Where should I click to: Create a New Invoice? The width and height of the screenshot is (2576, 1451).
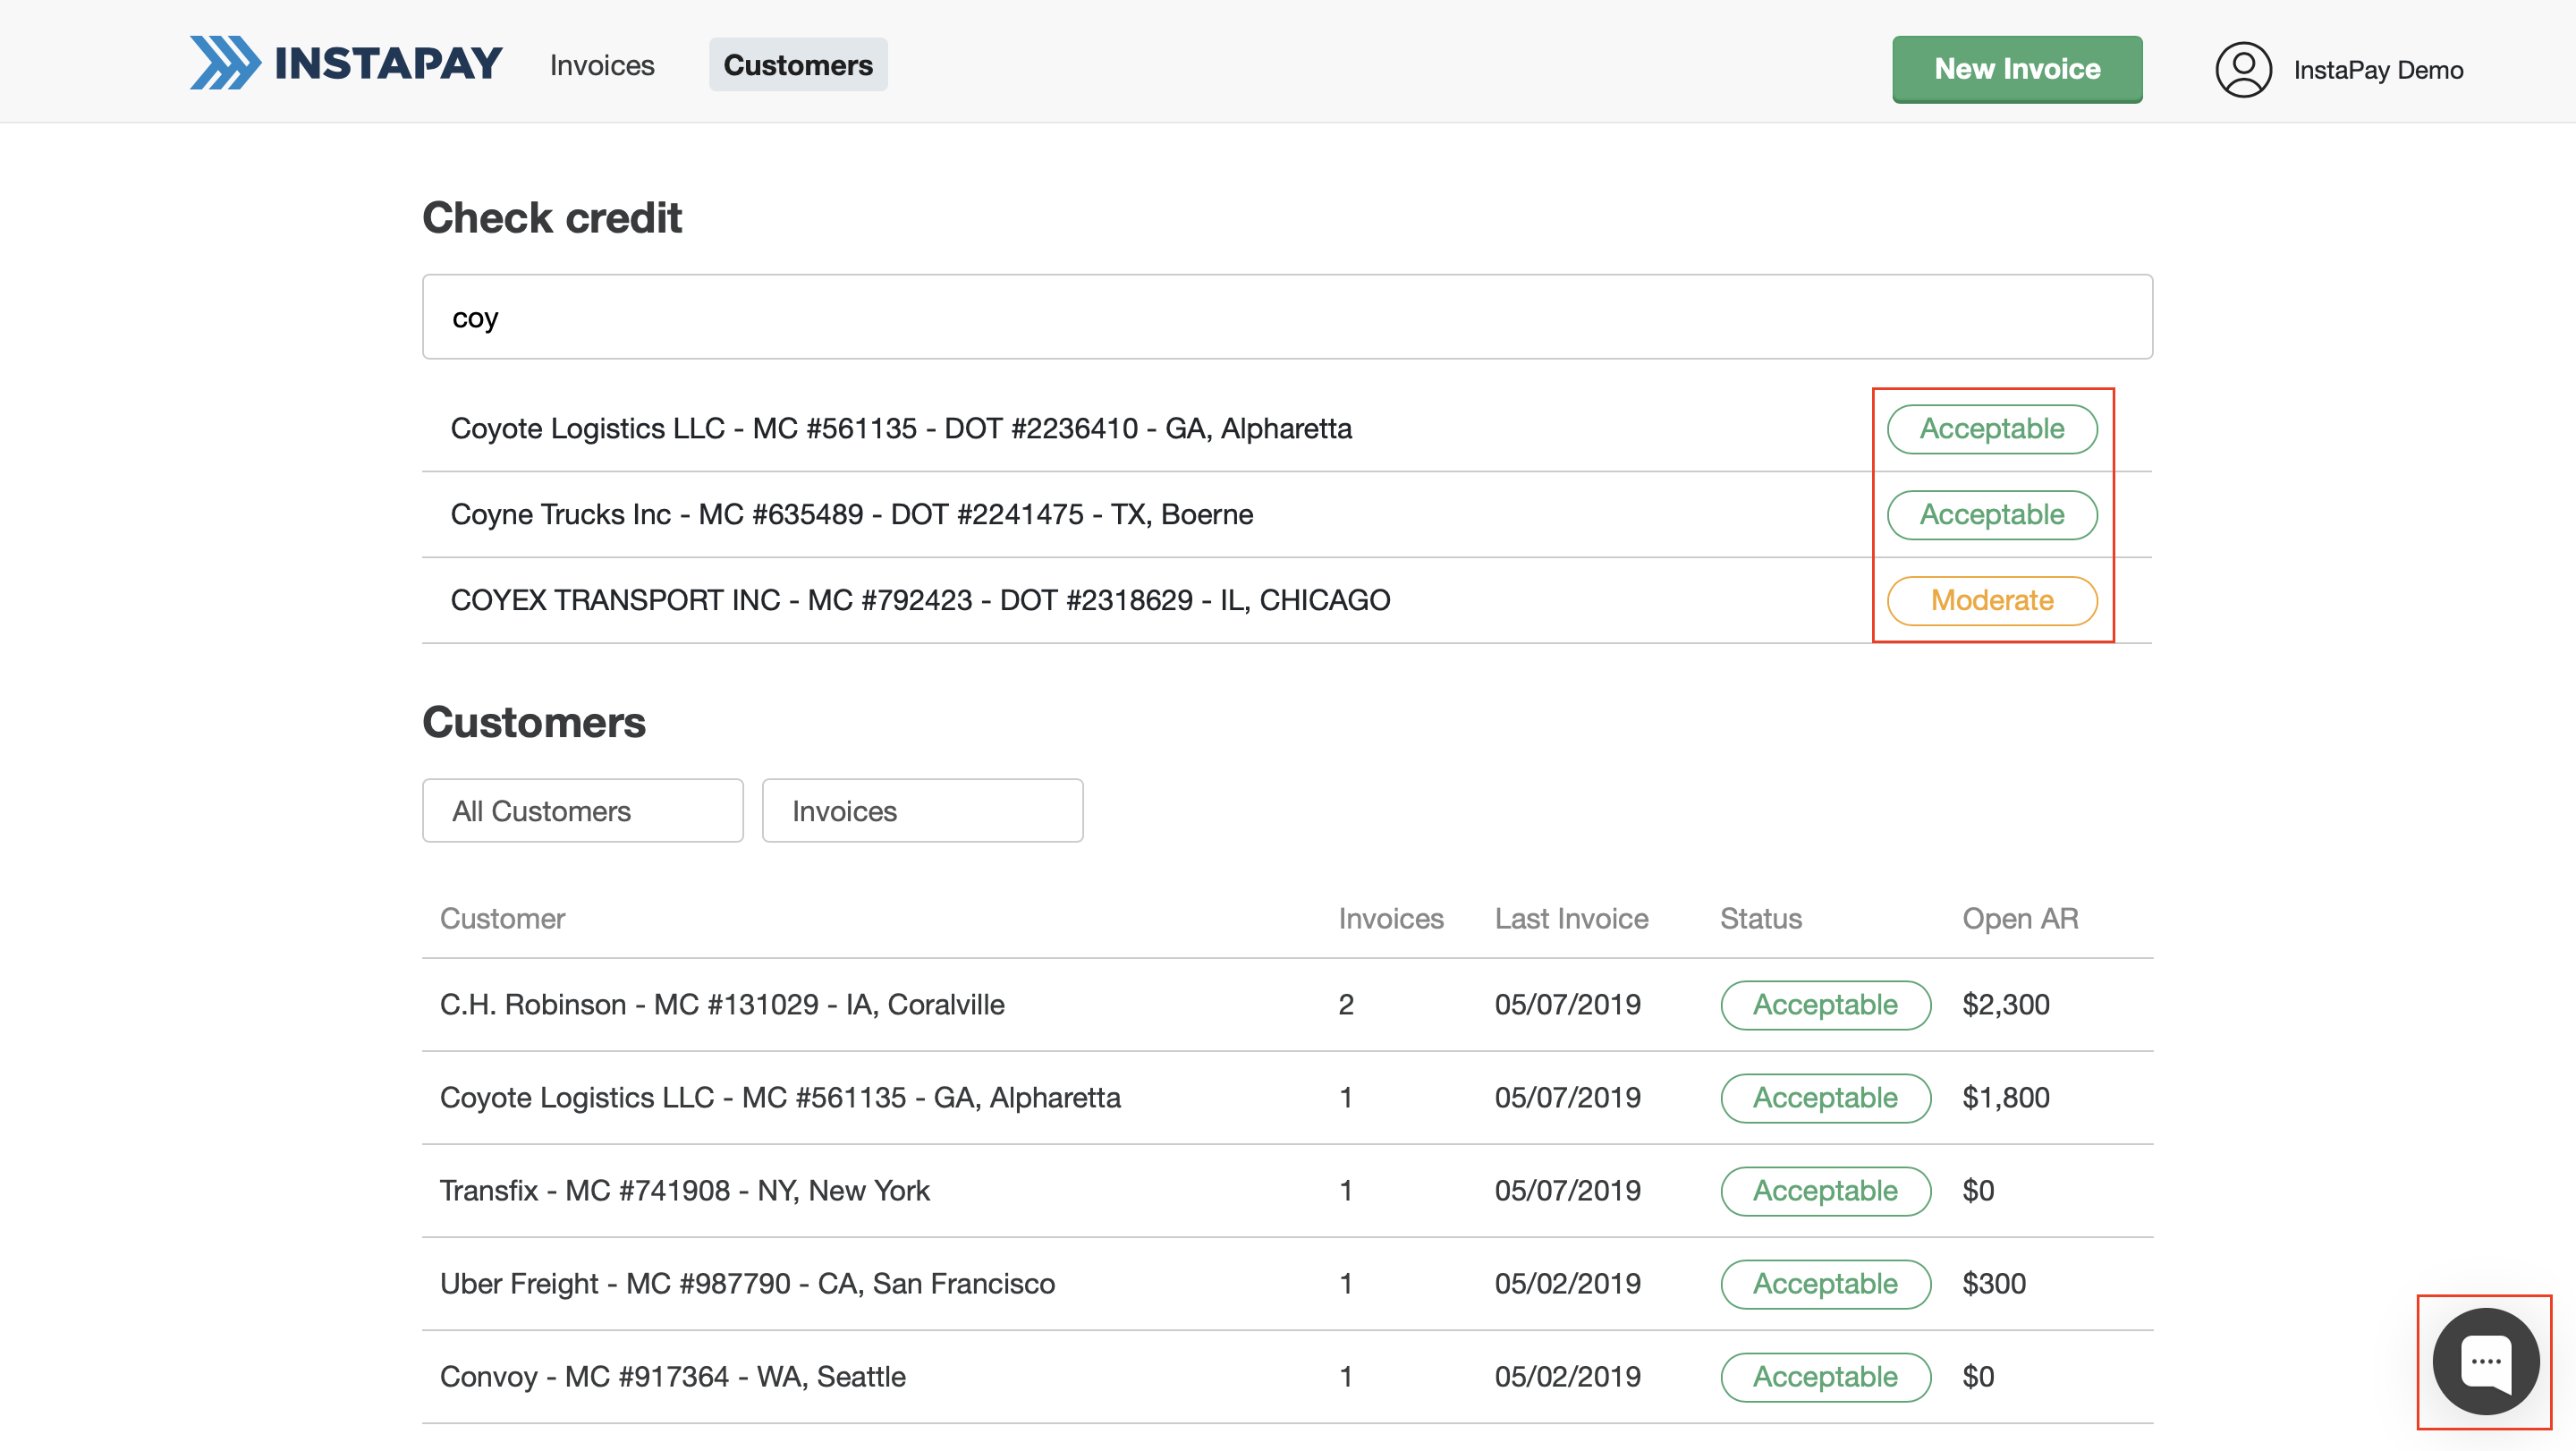[2017, 69]
